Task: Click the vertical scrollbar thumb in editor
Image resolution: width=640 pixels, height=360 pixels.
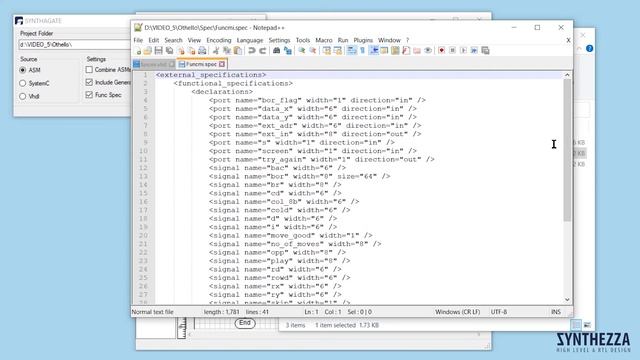Action: click(x=567, y=150)
